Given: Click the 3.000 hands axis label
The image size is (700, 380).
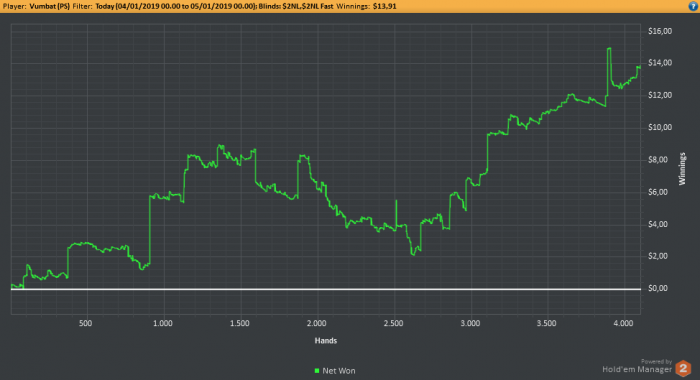Looking at the screenshot, I should coord(470,323).
